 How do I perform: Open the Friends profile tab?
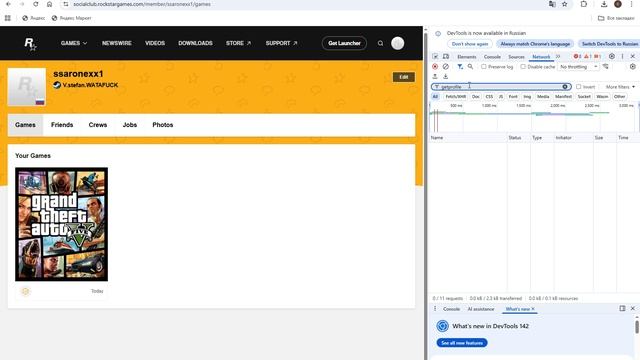pyautogui.click(x=62, y=125)
